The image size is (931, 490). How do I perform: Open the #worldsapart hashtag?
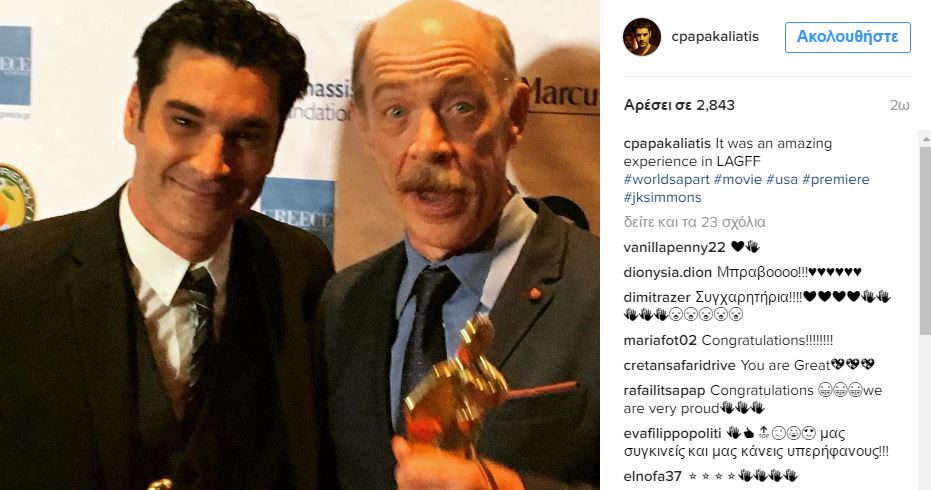coord(666,179)
